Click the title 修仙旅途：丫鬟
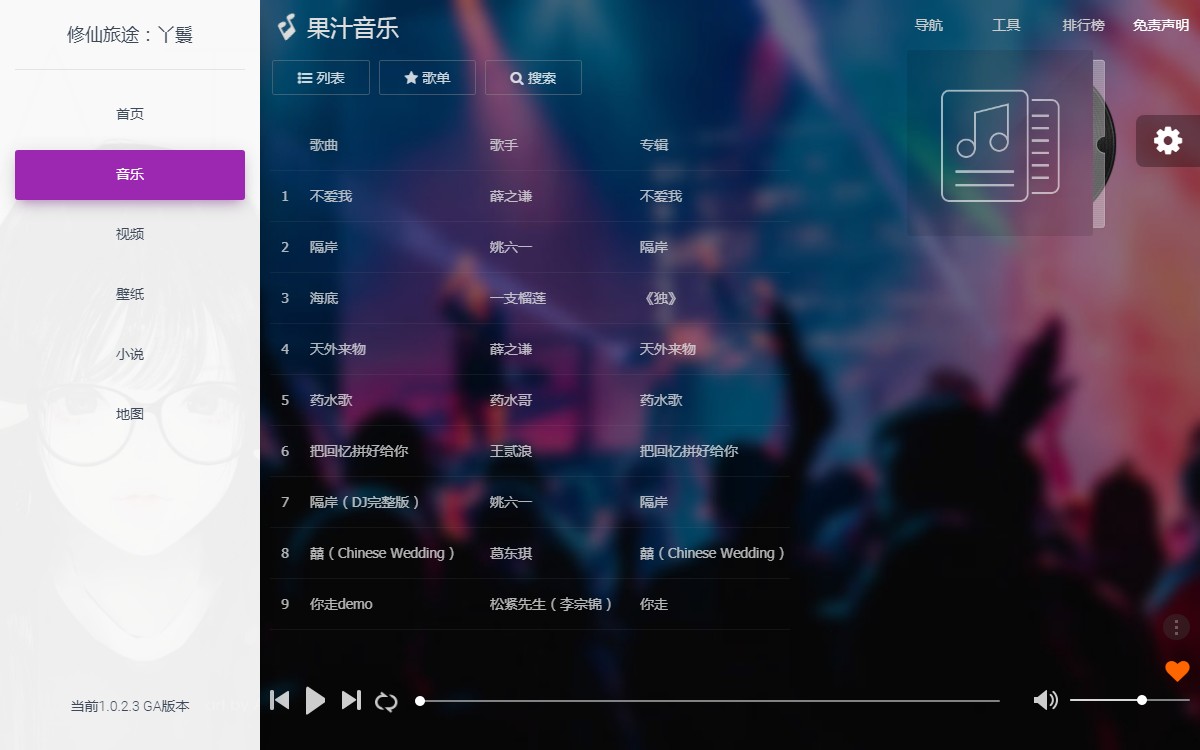Image resolution: width=1200 pixels, height=750 pixels. pyautogui.click(x=130, y=35)
